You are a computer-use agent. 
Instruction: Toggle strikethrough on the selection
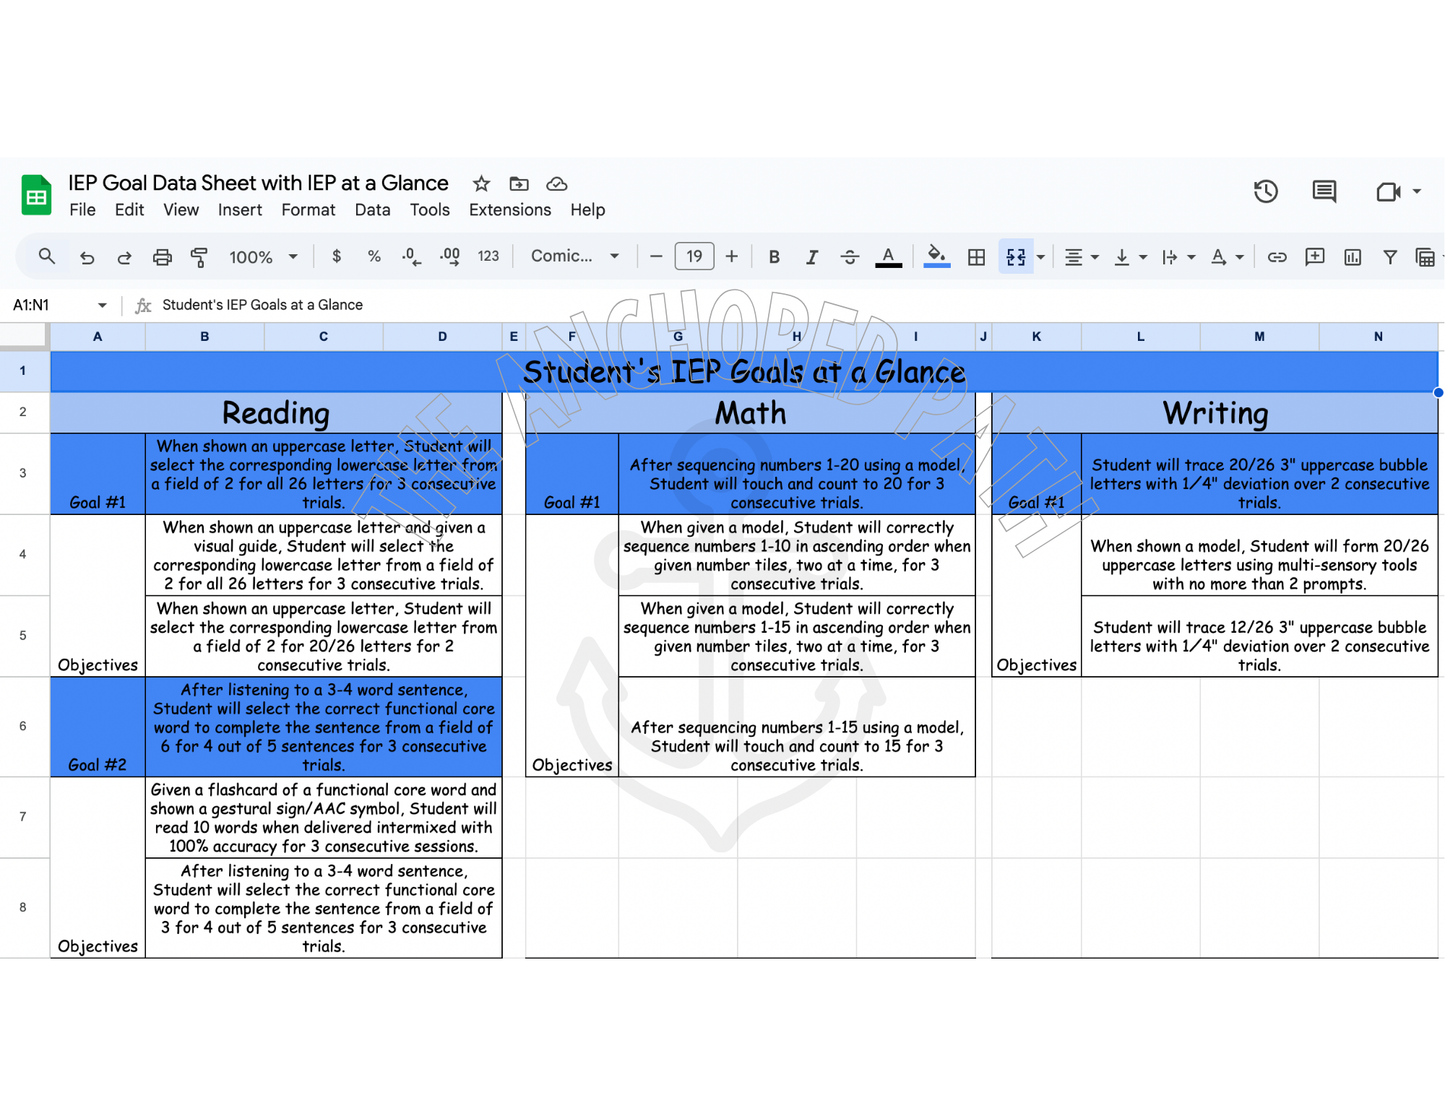tap(849, 257)
